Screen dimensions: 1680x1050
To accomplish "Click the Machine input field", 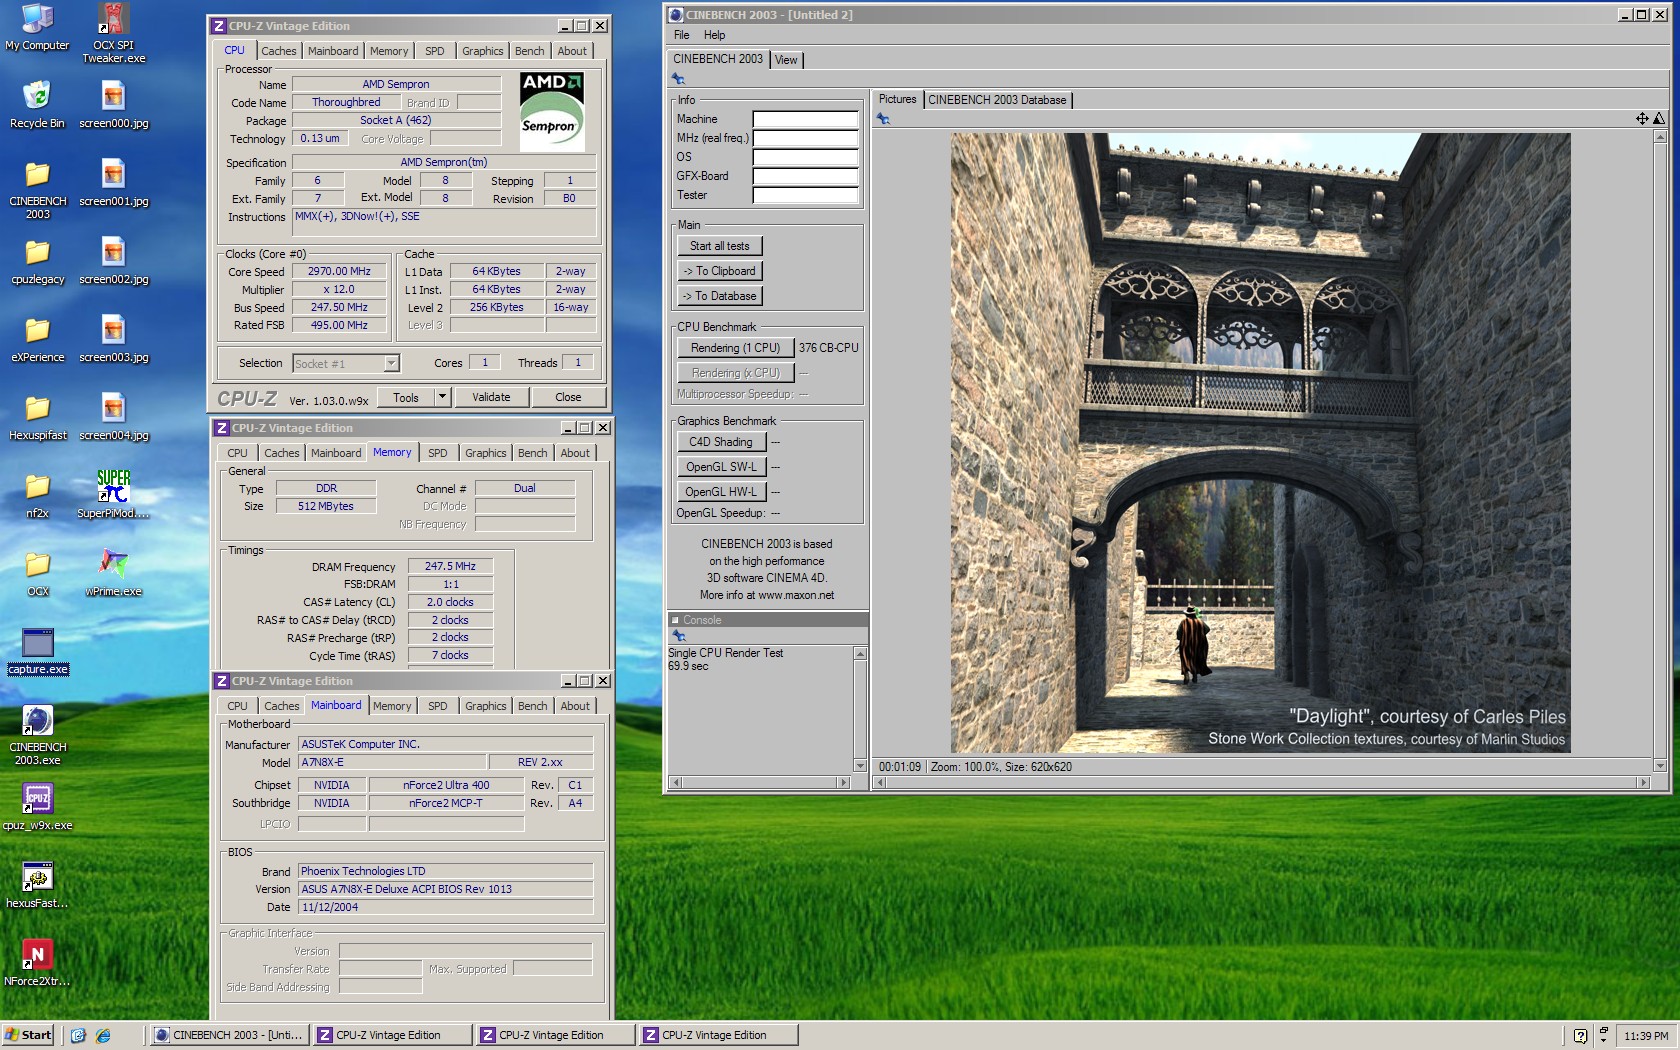I will coord(805,119).
